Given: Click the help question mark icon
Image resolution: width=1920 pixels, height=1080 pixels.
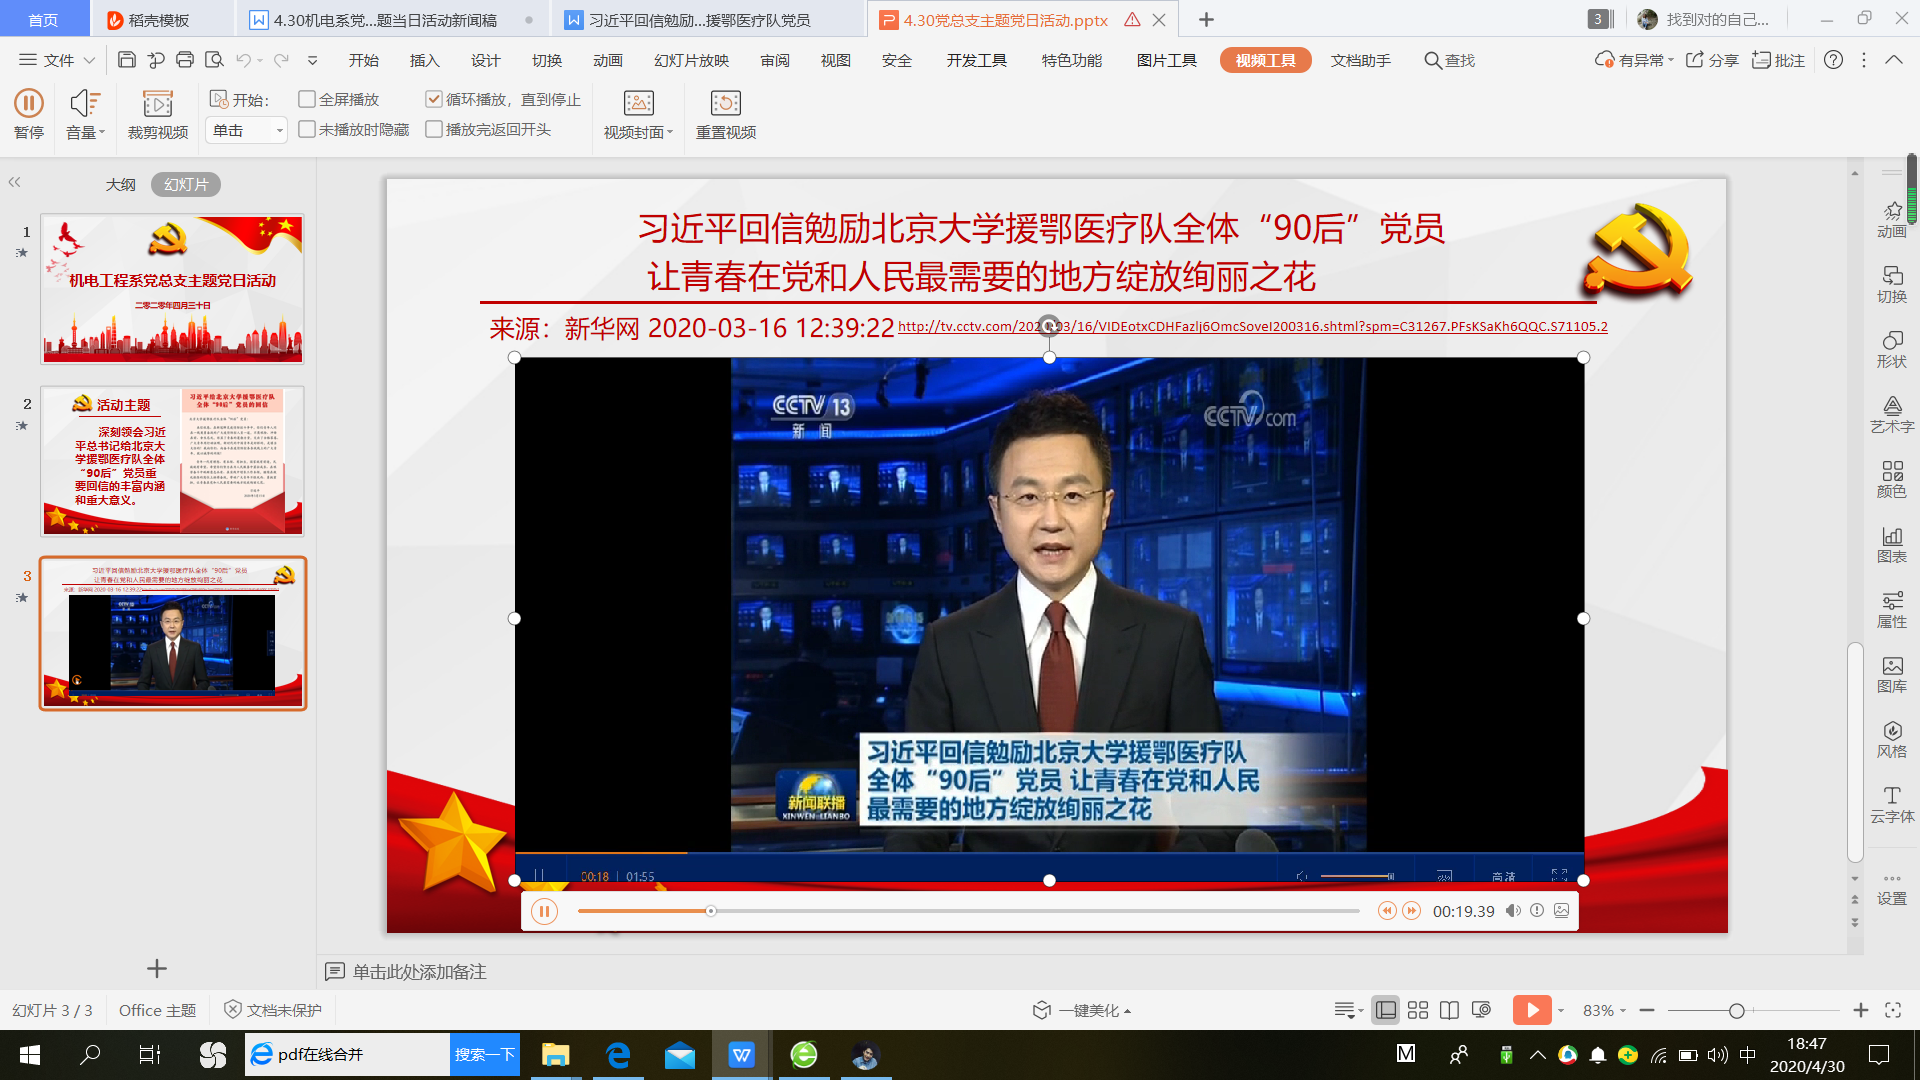Looking at the screenshot, I should (x=1833, y=60).
